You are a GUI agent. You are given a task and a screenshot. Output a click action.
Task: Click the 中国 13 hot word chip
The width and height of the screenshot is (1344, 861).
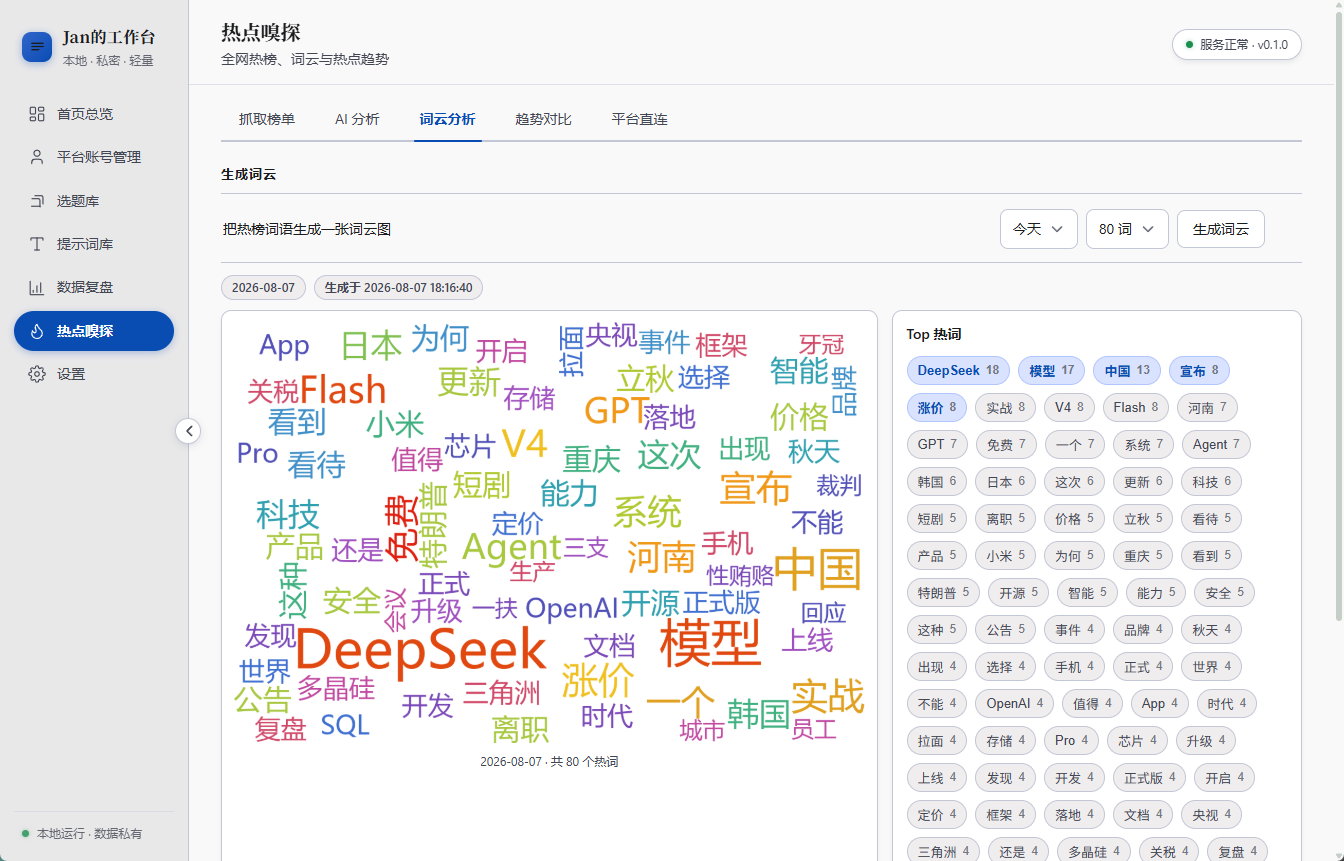click(1127, 371)
